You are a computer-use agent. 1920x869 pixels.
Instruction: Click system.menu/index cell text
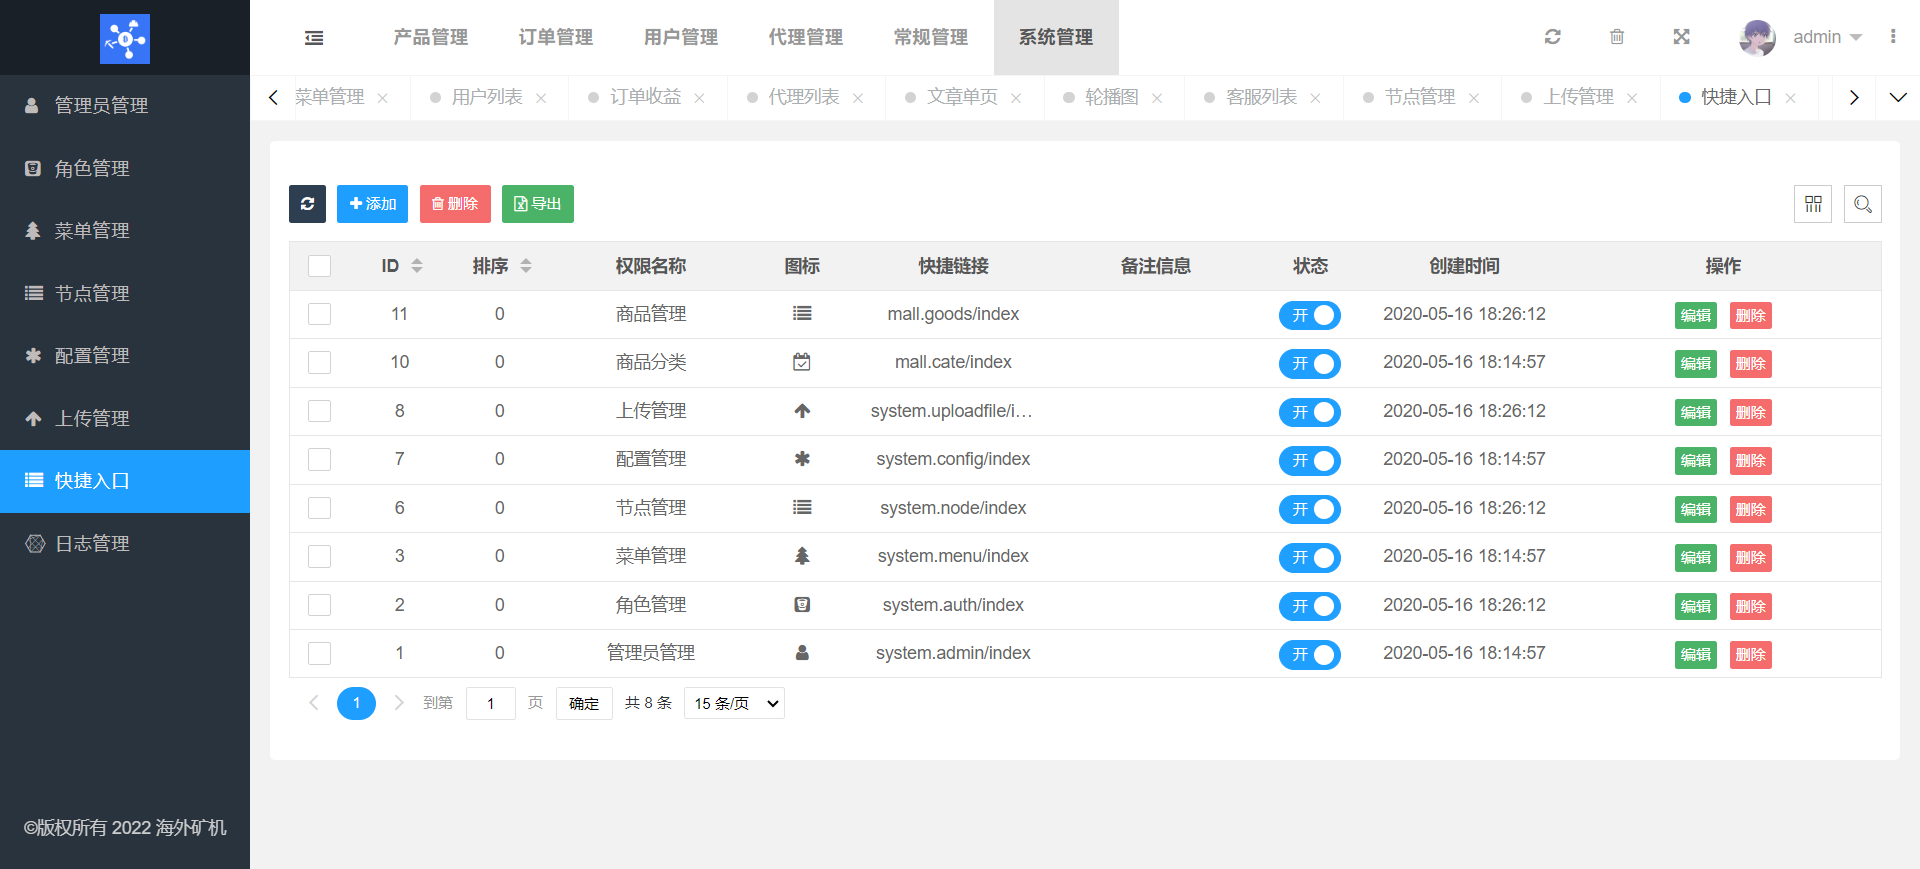pos(953,556)
